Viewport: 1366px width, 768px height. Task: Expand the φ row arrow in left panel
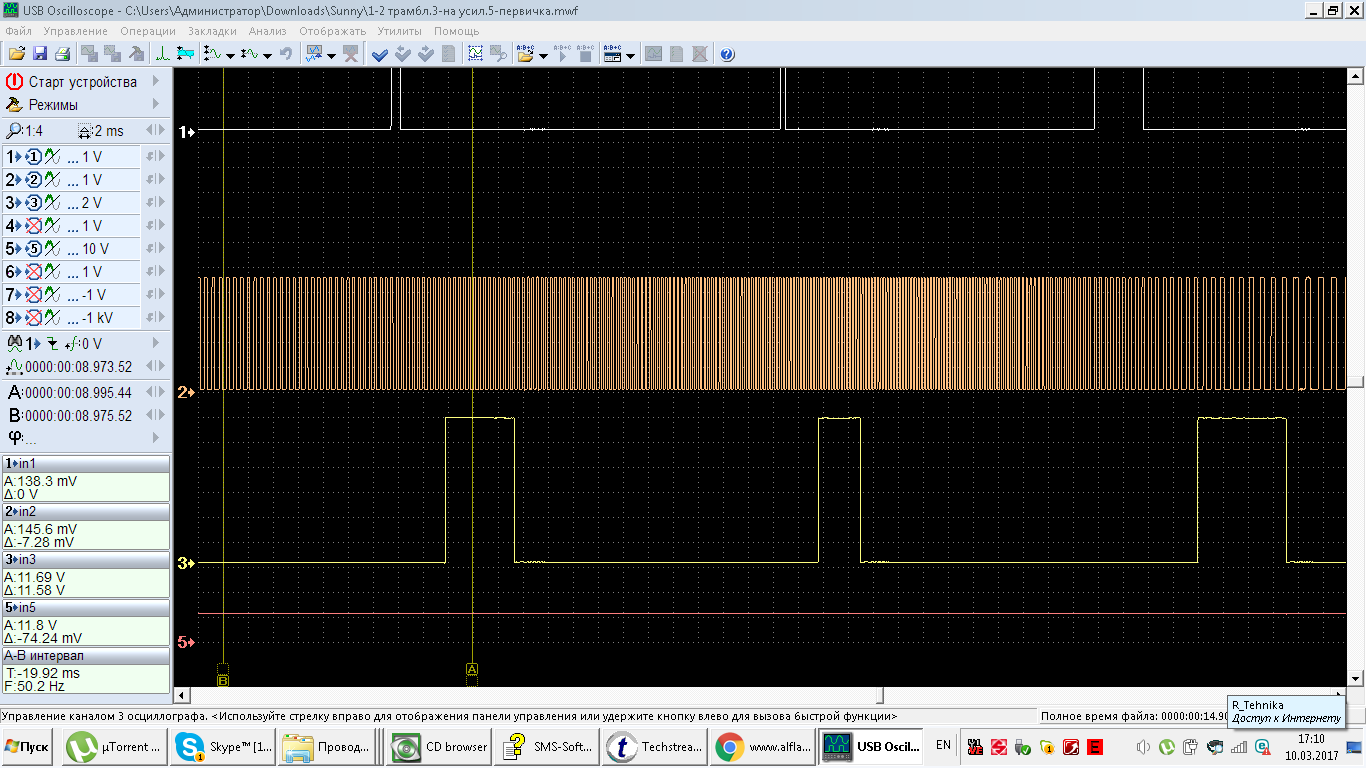tap(156, 438)
